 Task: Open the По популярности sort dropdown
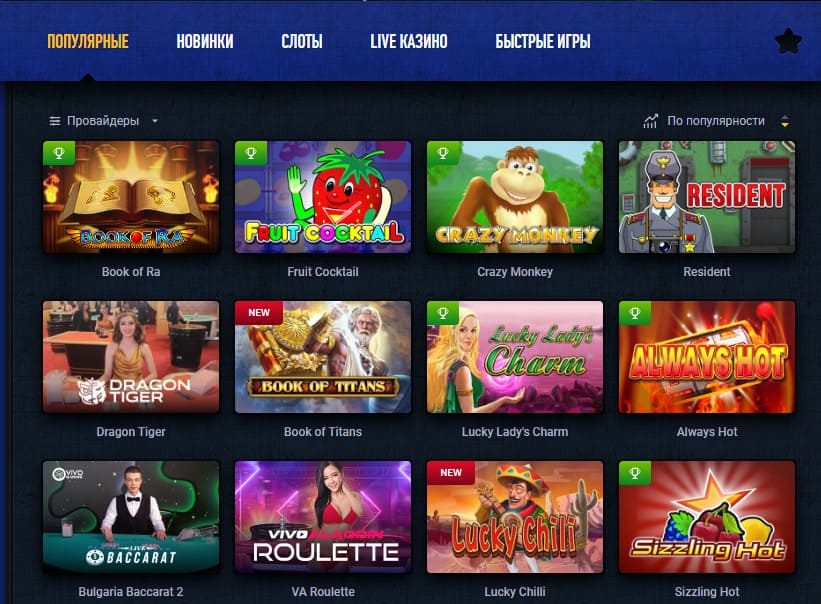[x=716, y=121]
